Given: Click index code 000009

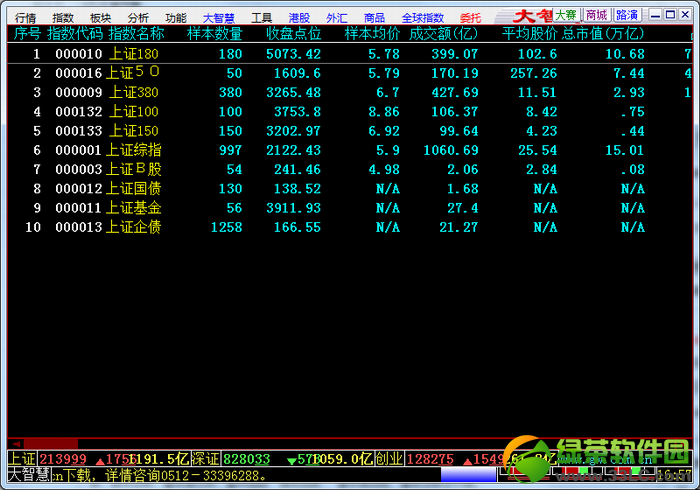Looking at the screenshot, I should [x=79, y=92].
